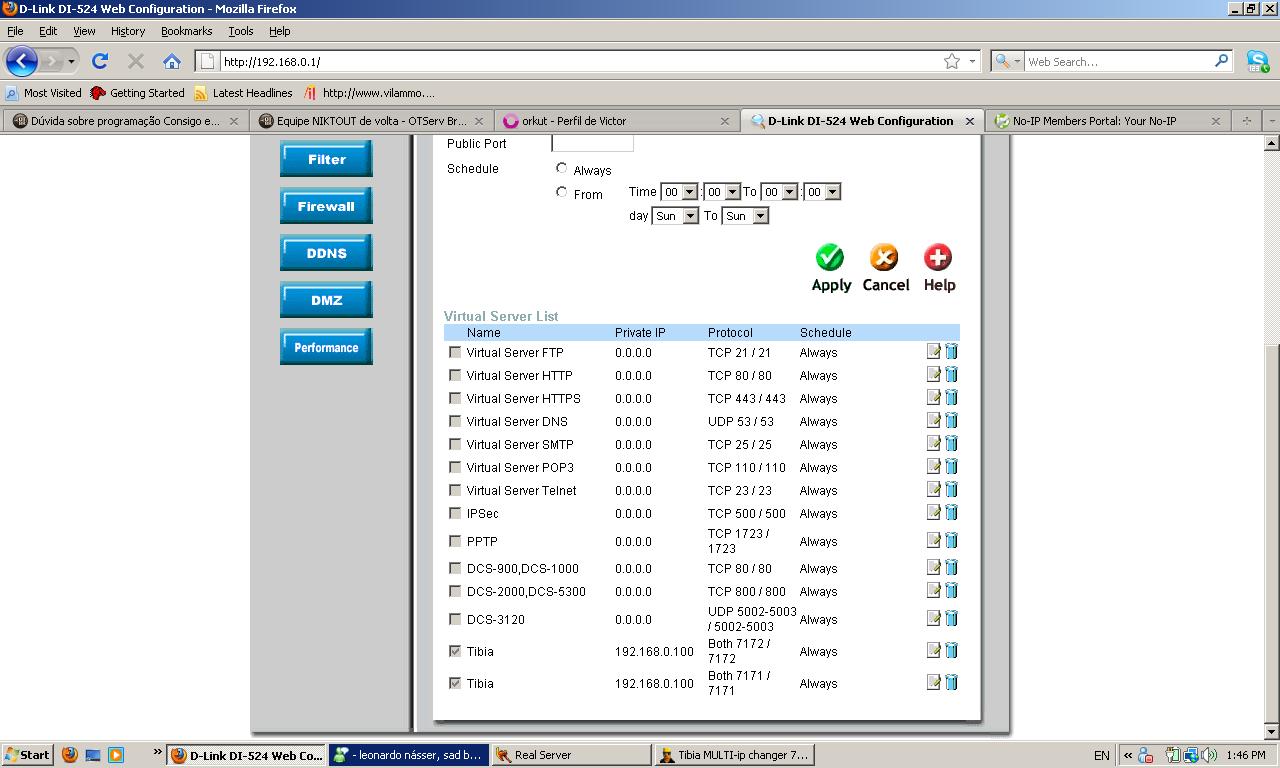Open the end minute time dropdown
The height and width of the screenshot is (768, 1280).
(822, 192)
